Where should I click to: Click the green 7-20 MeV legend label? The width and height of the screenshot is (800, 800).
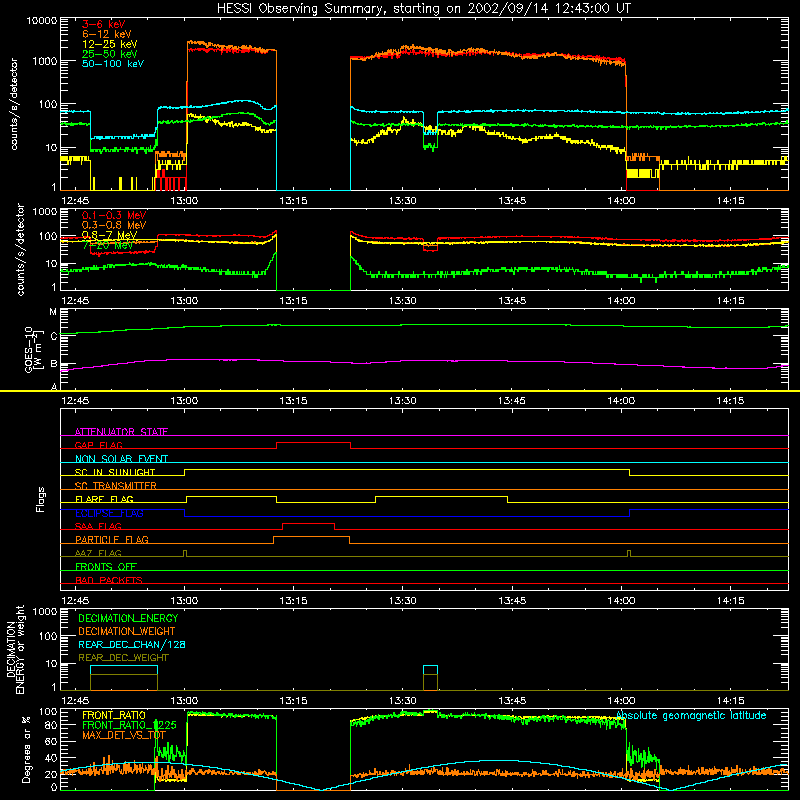(107, 245)
